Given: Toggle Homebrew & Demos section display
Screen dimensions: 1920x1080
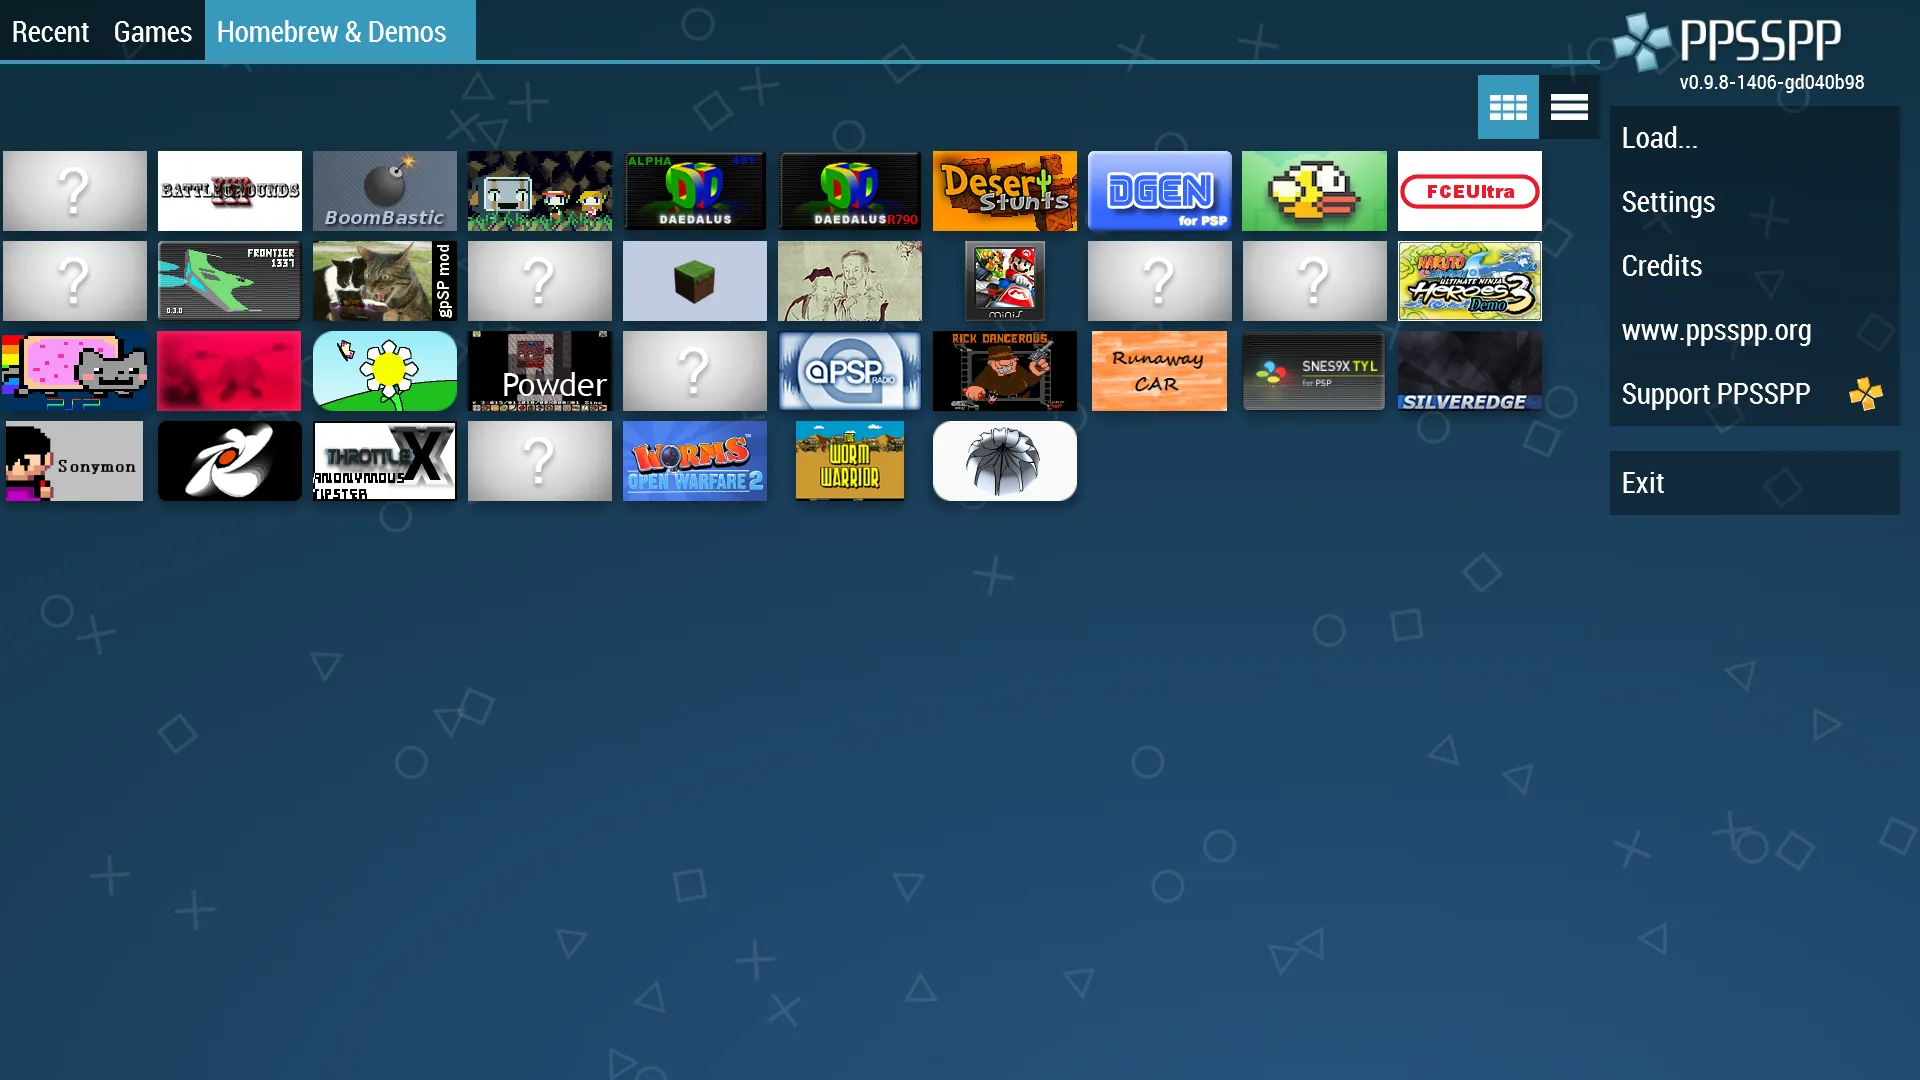Looking at the screenshot, I should pyautogui.click(x=332, y=30).
